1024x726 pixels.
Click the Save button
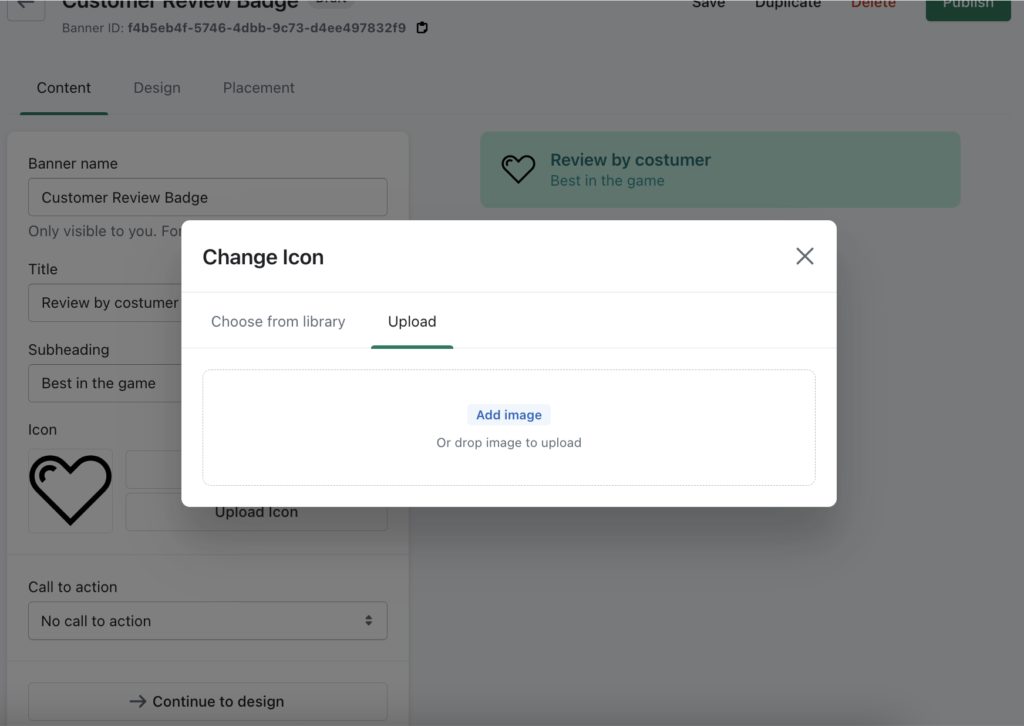(708, 5)
